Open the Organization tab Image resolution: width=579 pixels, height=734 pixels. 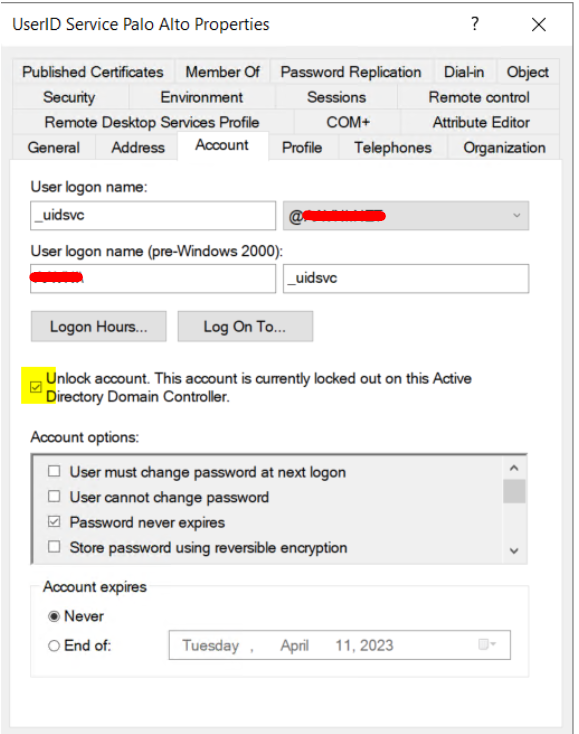point(505,147)
